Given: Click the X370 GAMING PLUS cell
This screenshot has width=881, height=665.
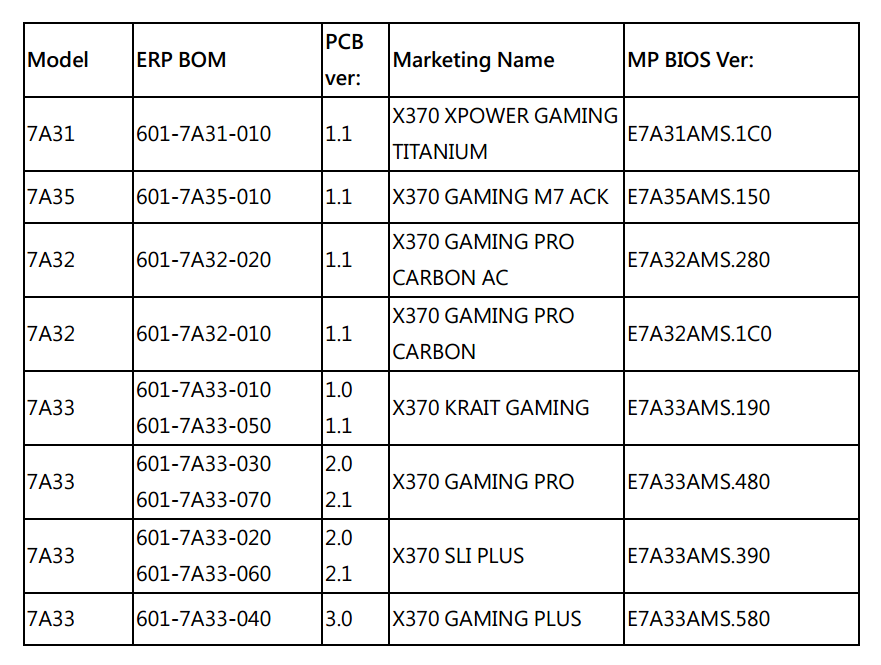Looking at the screenshot, I should [x=487, y=619].
